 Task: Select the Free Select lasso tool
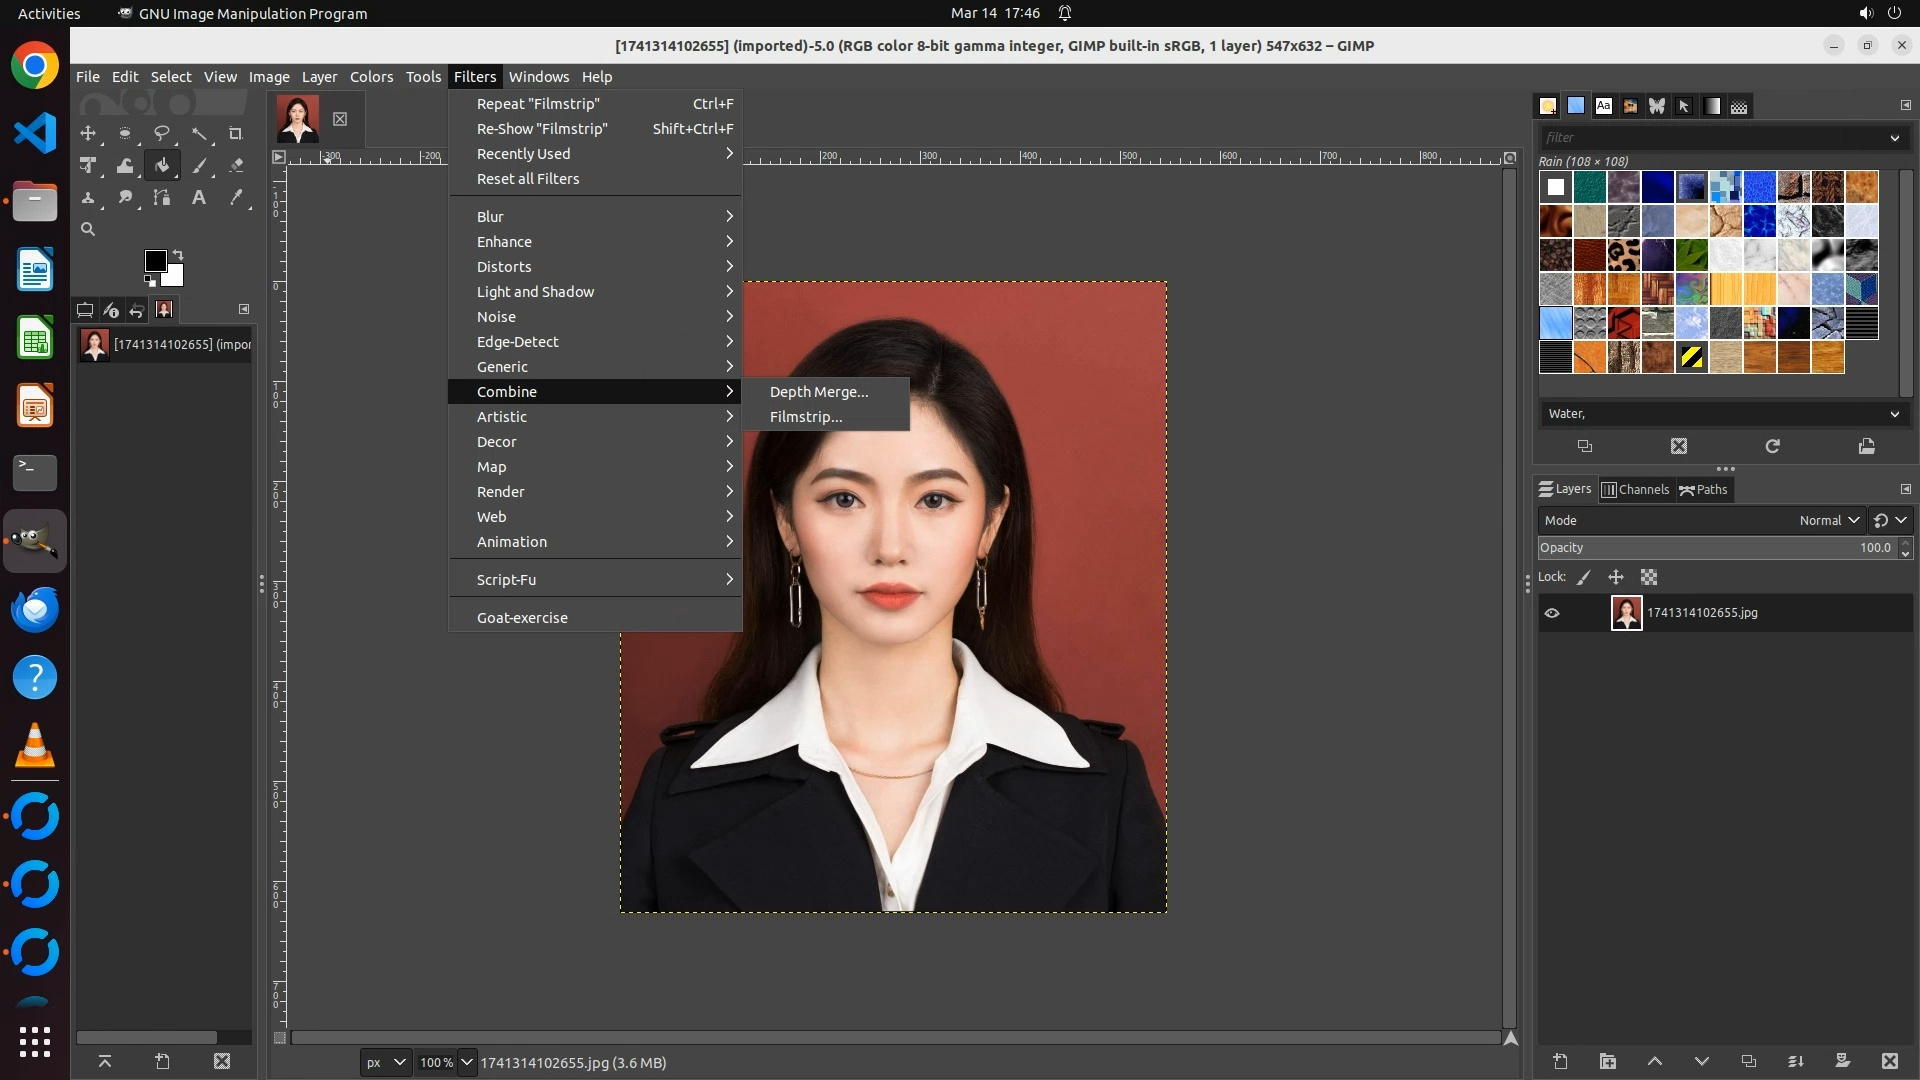(161, 133)
